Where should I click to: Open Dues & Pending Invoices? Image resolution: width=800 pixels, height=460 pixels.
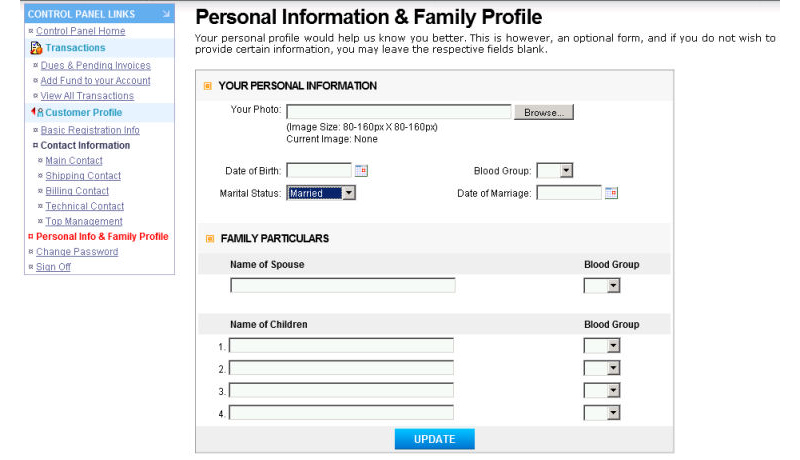pyautogui.click(x=95, y=65)
